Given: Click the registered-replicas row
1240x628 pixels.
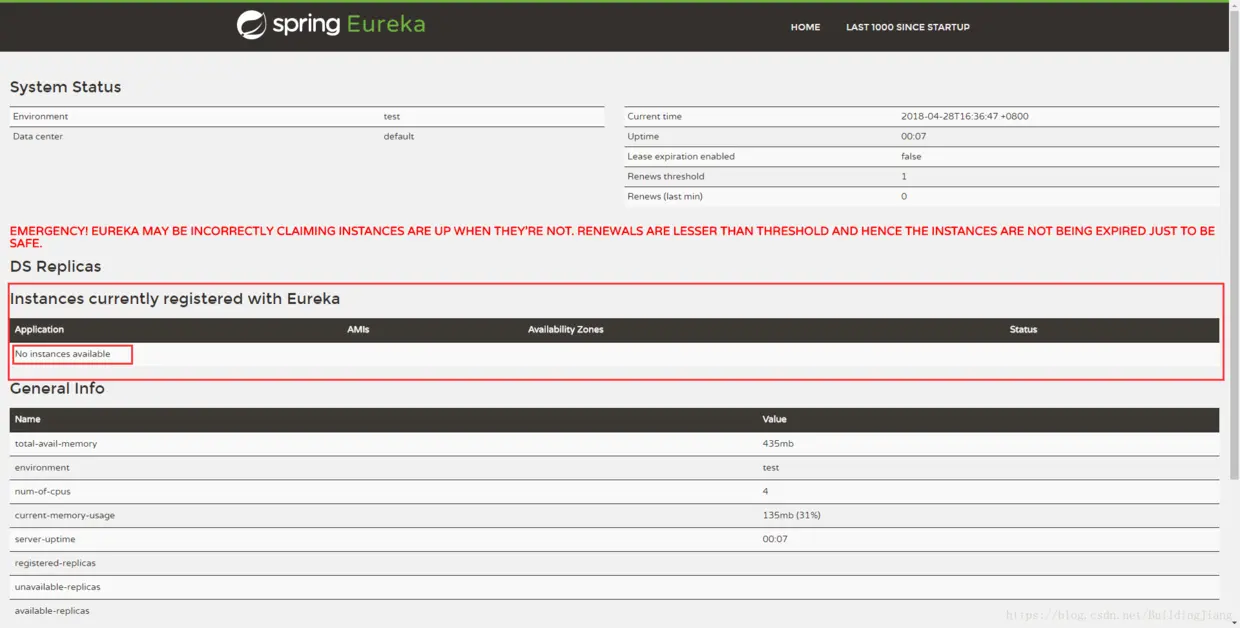Looking at the screenshot, I should tap(614, 563).
